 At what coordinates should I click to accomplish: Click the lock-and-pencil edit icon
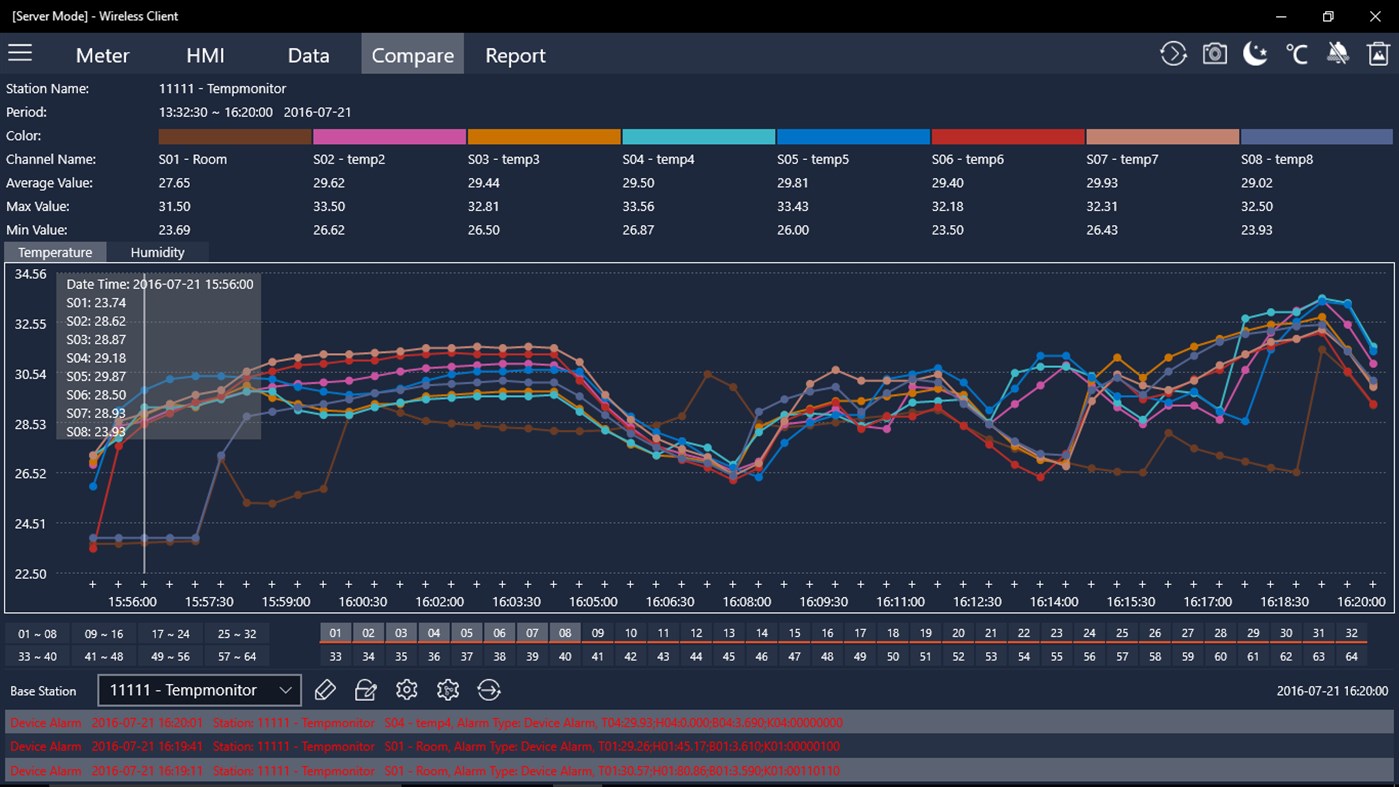coord(365,690)
